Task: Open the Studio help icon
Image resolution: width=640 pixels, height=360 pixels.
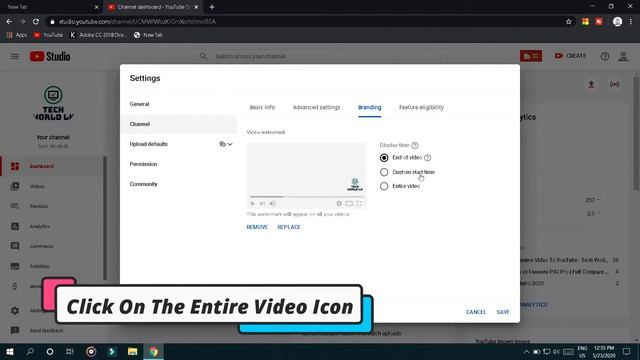Action: click(604, 56)
